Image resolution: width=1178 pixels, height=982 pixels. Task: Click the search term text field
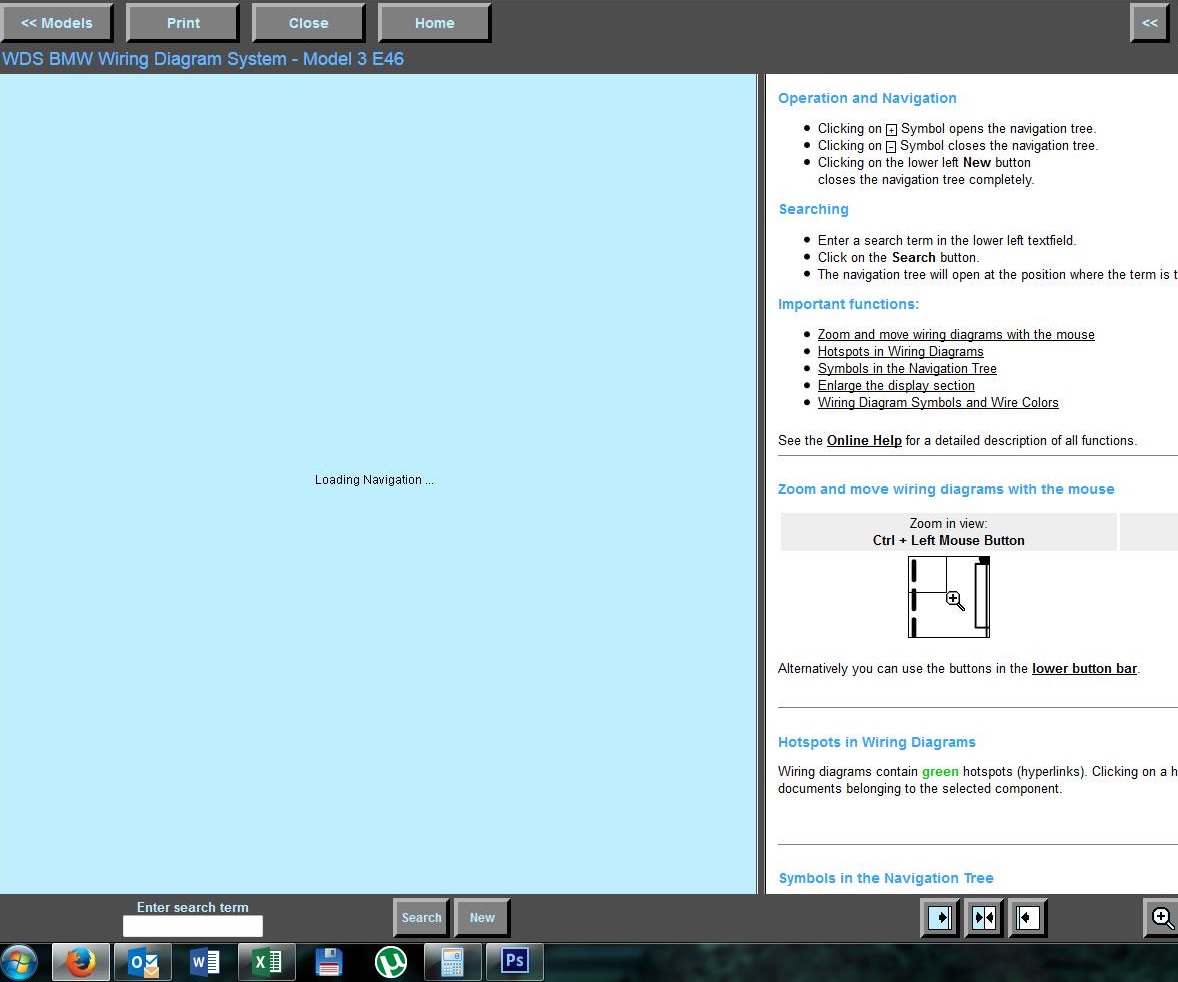(x=192, y=926)
